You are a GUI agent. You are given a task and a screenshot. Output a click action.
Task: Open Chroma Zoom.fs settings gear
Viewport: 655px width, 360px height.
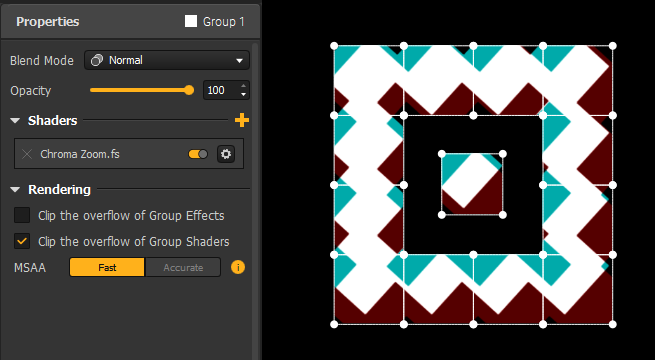point(226,154)
